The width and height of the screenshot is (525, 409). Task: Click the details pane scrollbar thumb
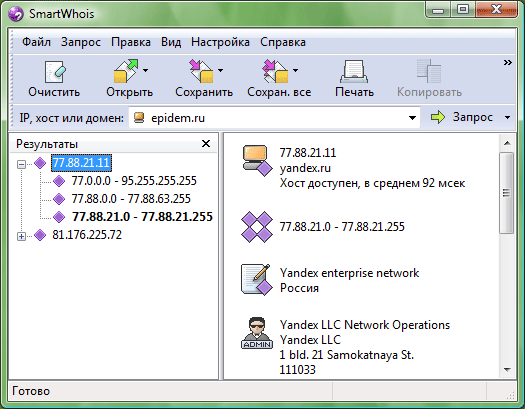click(507, 193)
